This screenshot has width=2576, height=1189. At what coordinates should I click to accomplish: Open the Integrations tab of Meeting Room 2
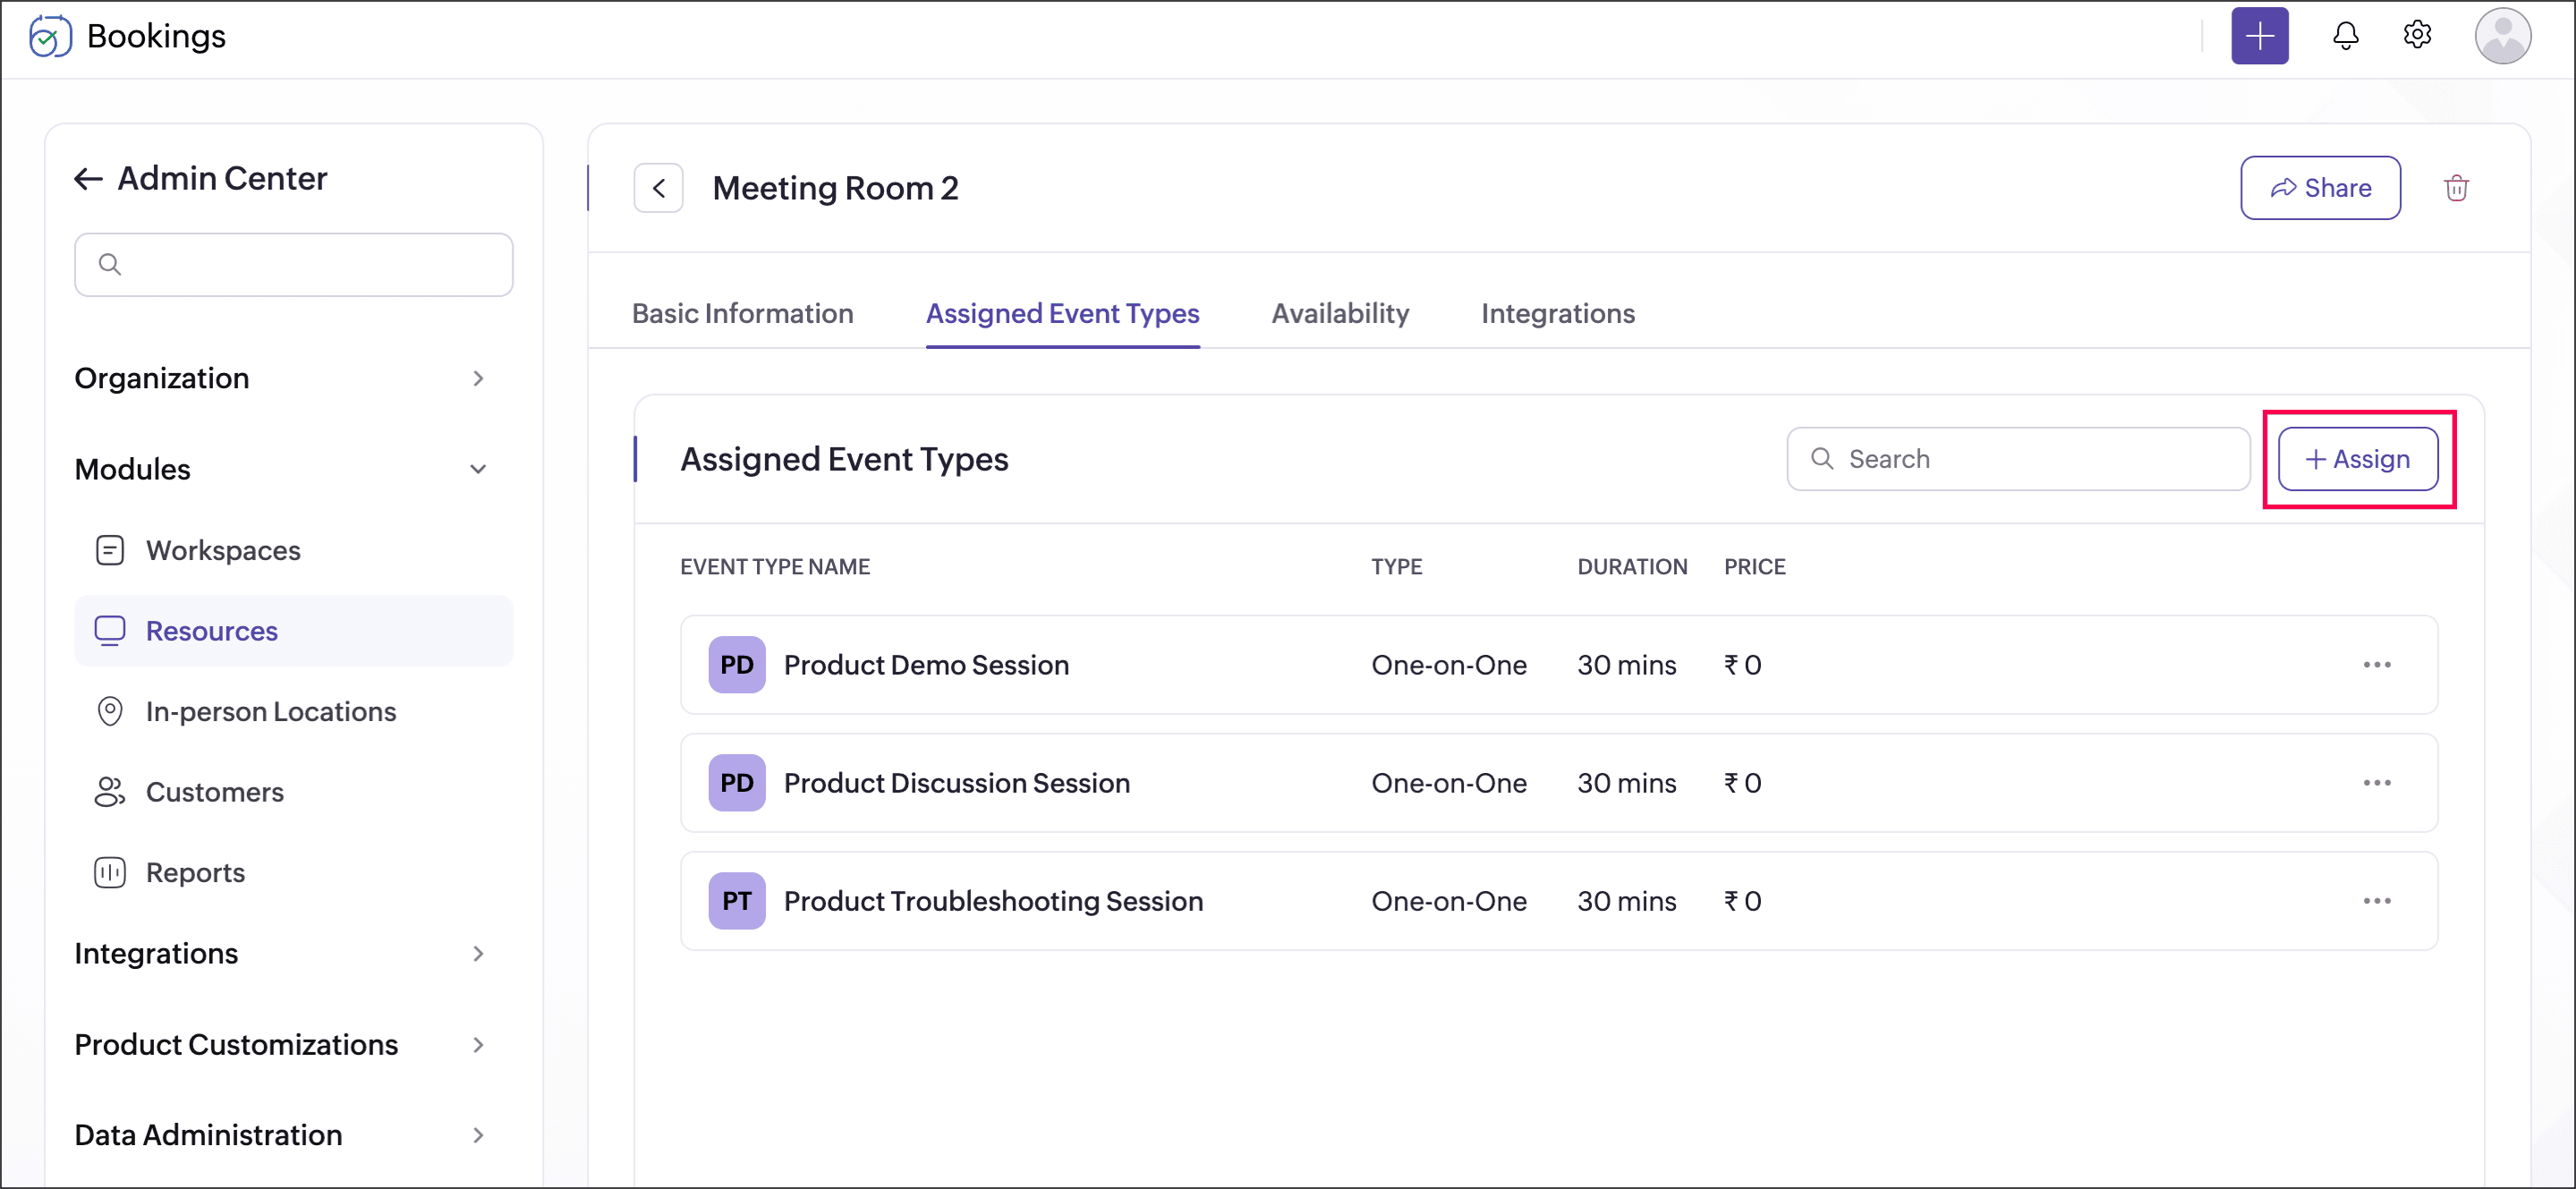click(x=1557, y=314)
